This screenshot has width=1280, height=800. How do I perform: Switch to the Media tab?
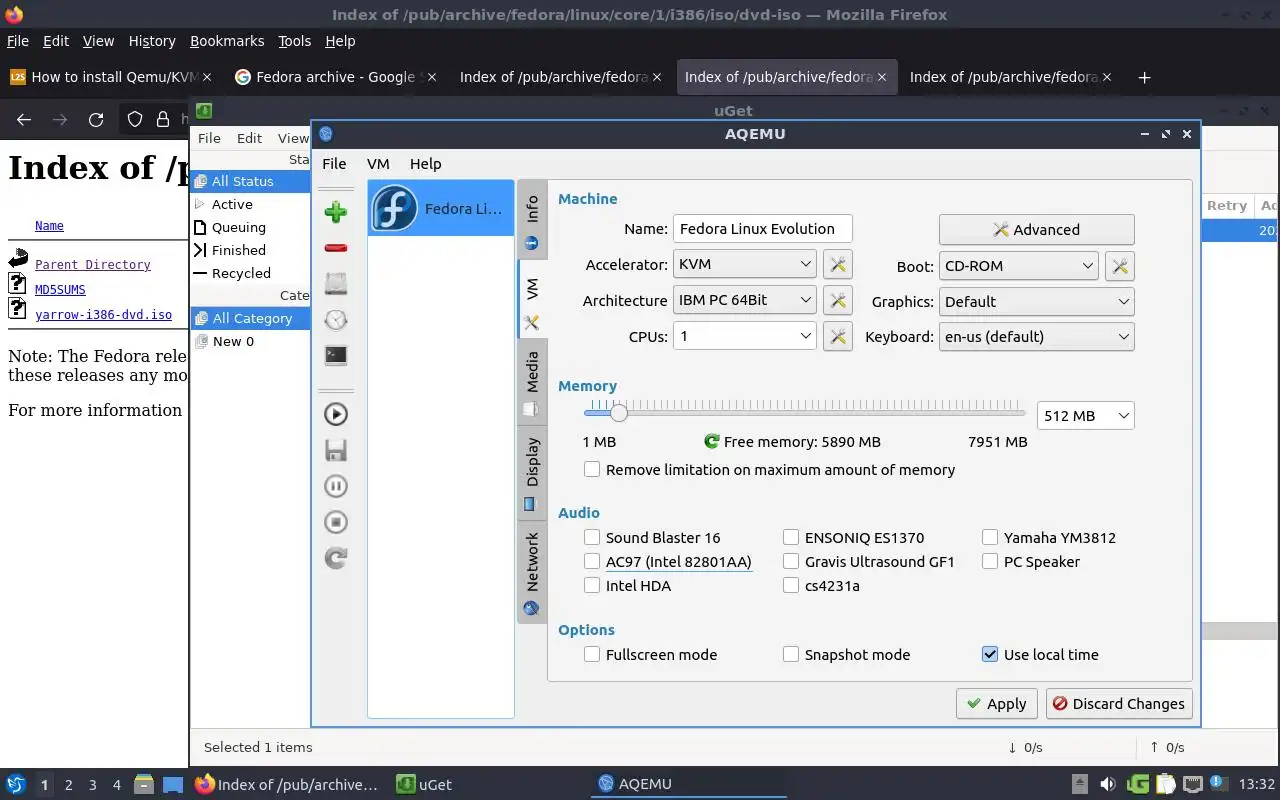point(532,383)
